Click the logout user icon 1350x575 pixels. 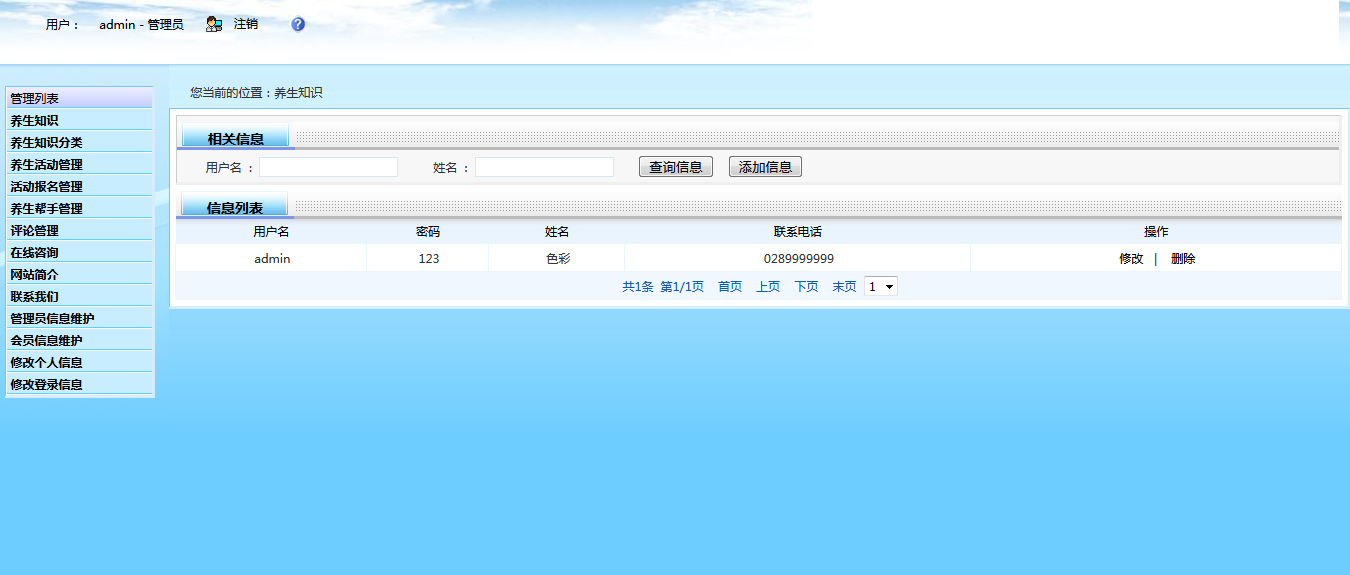coord(214,24)
